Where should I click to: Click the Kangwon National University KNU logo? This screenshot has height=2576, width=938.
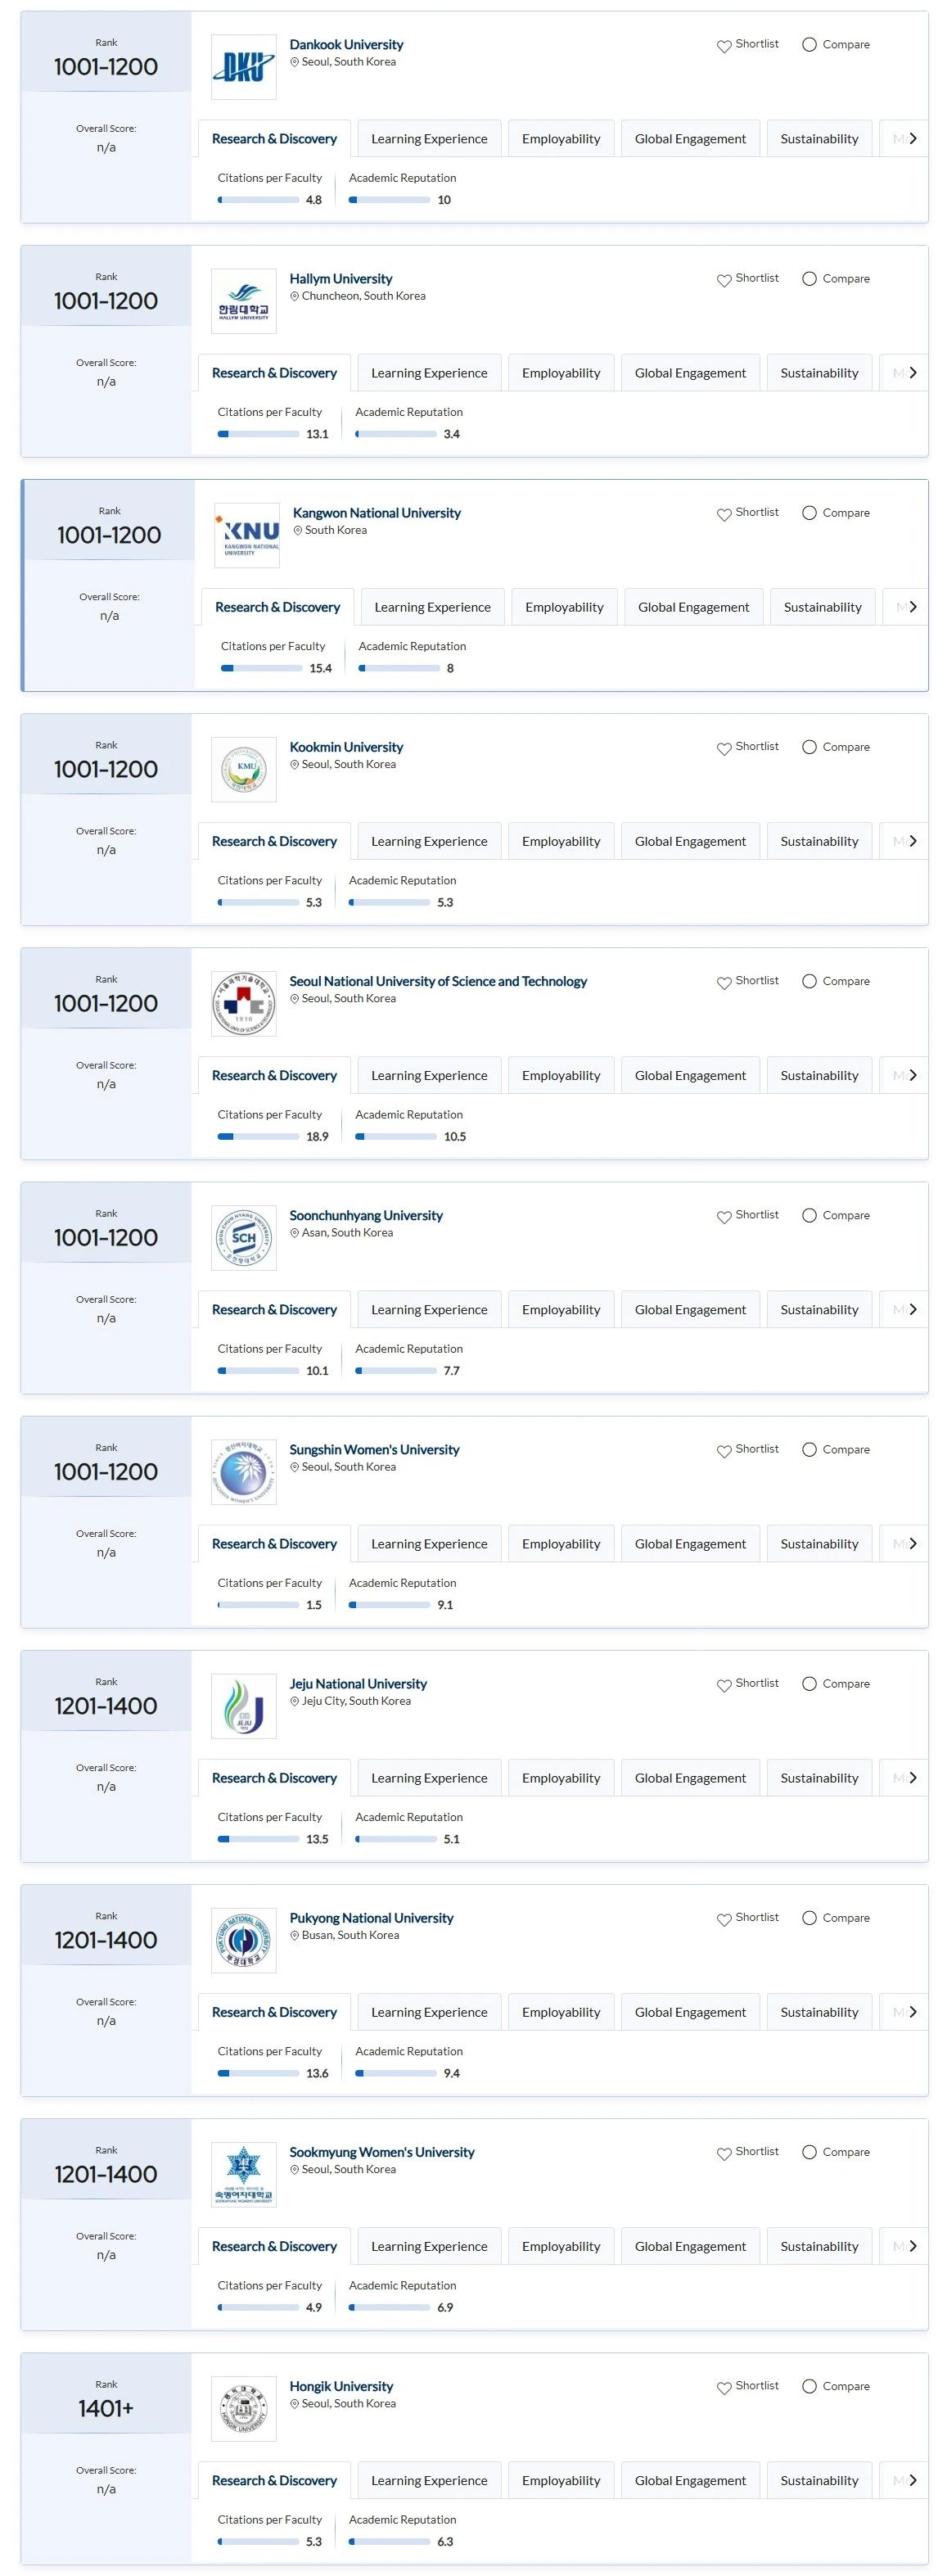pos(247,535)
